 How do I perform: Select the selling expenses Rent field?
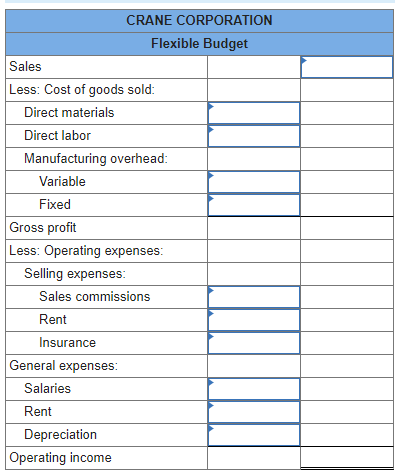point(254,320)
